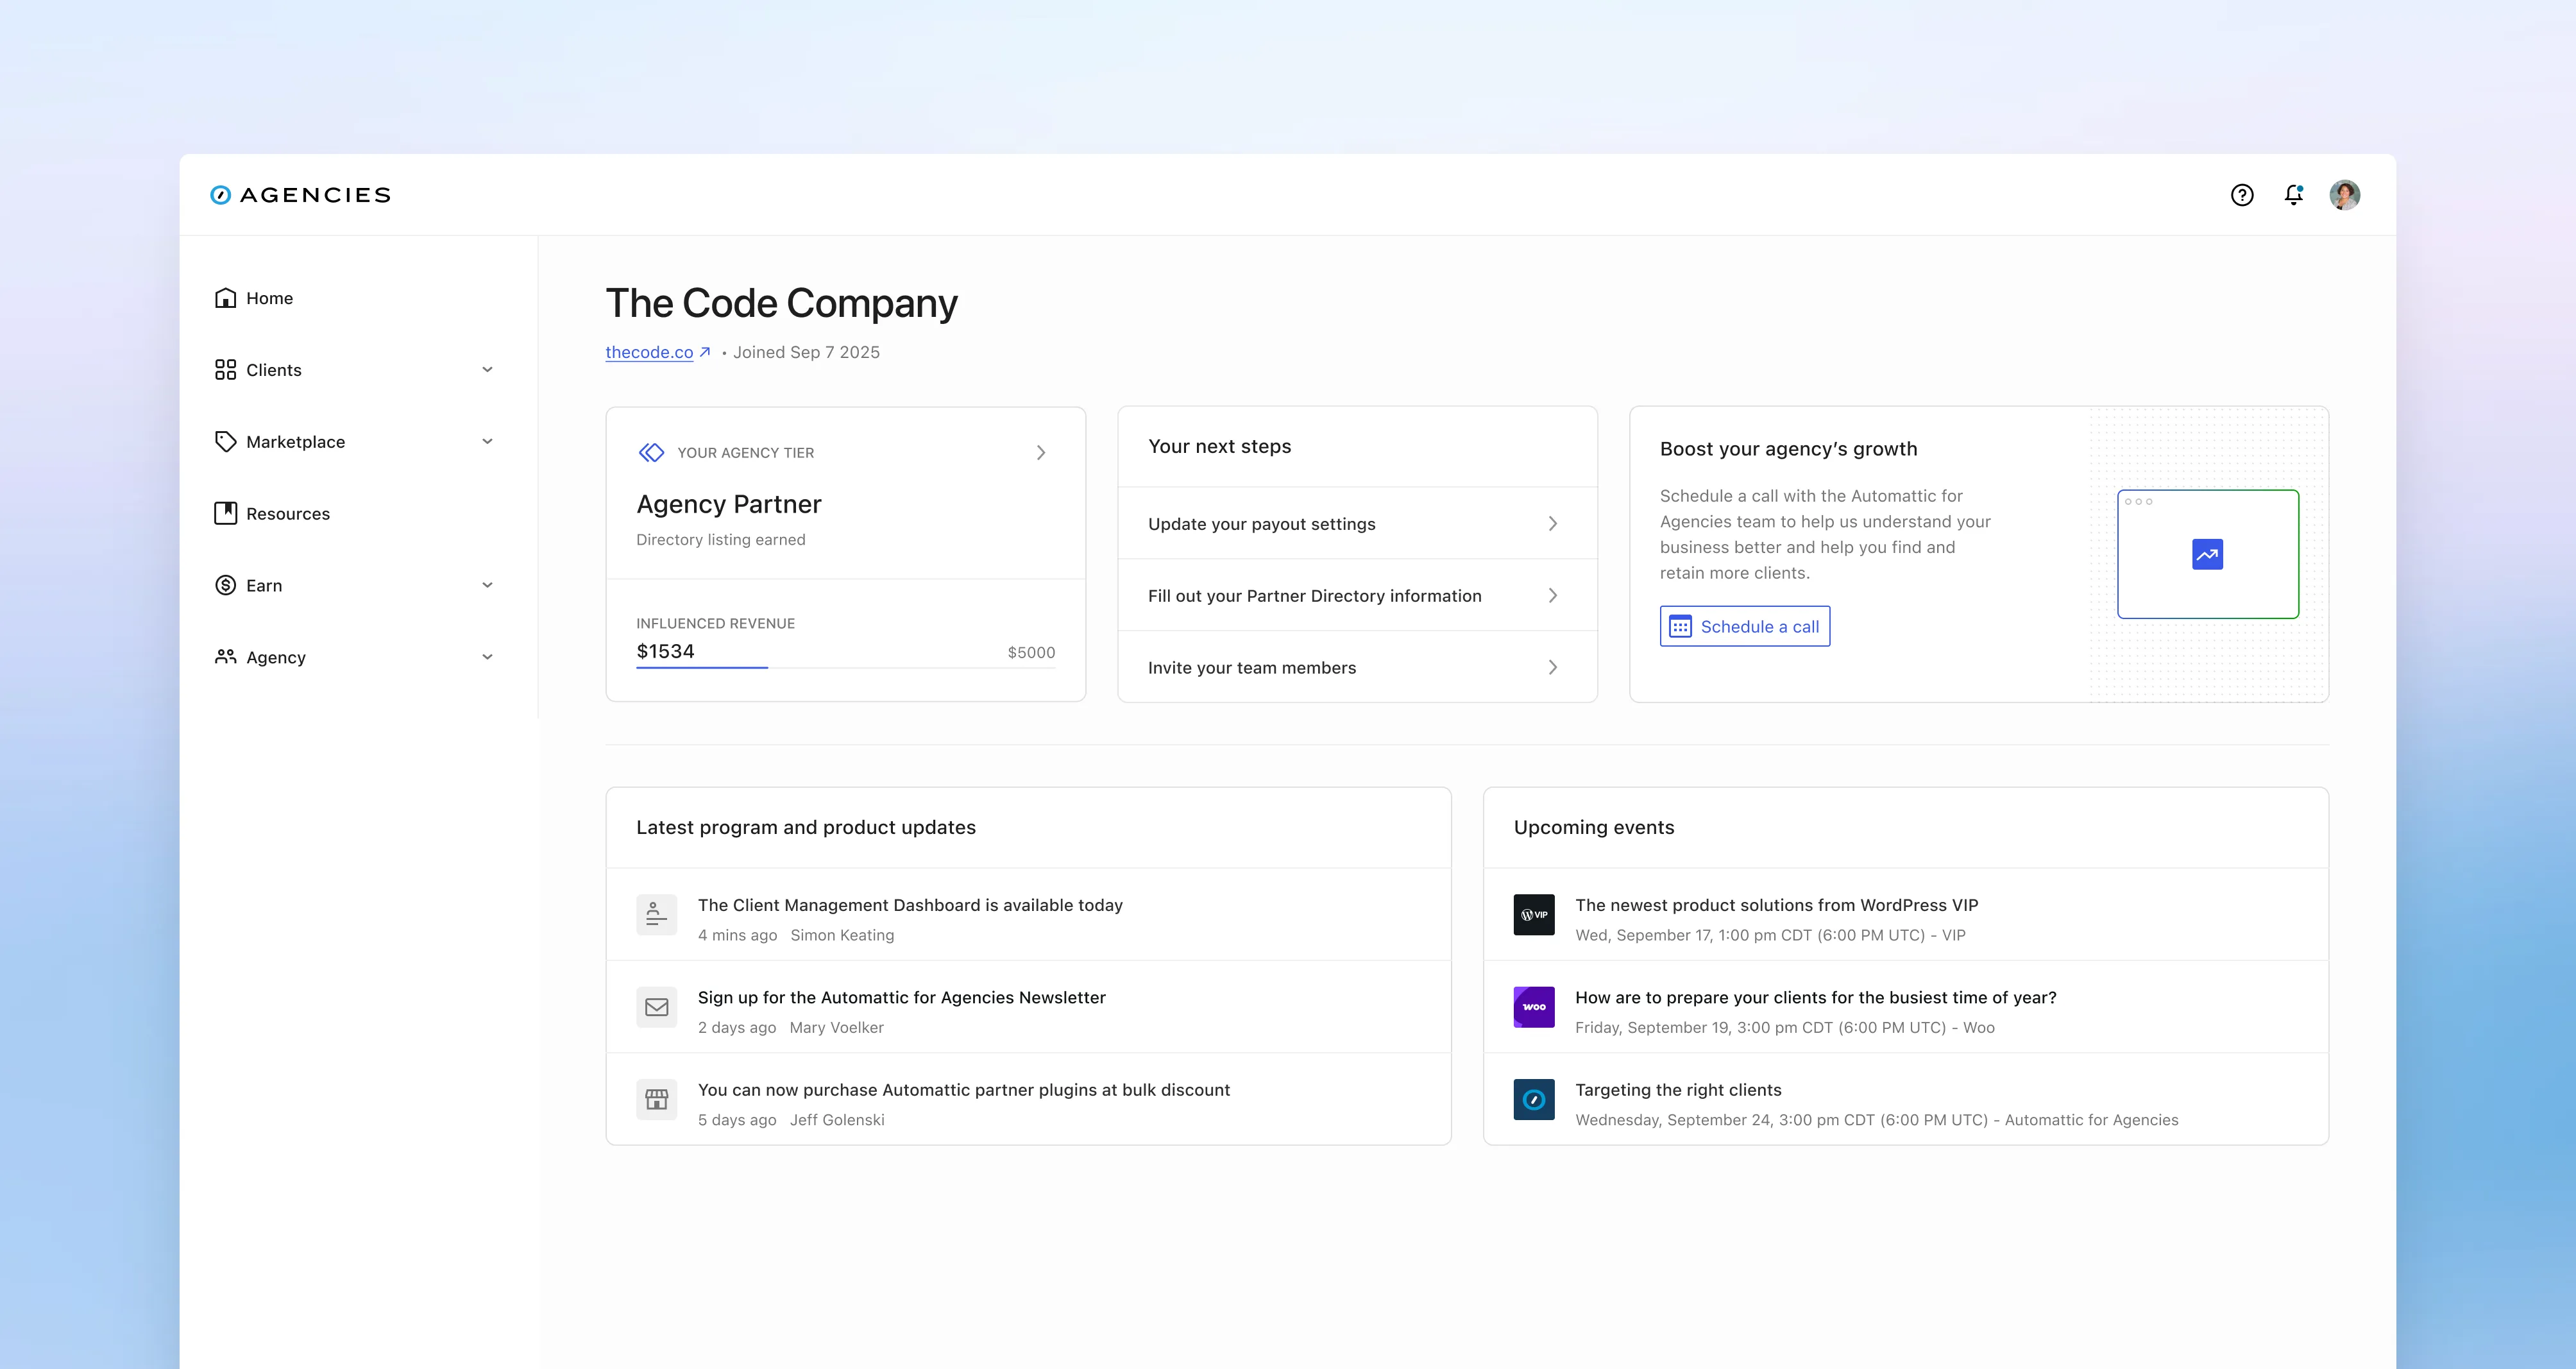Click the Schedule a call button
2576x1369 pixels.
pyautogui.click(x=1744, y=626)
